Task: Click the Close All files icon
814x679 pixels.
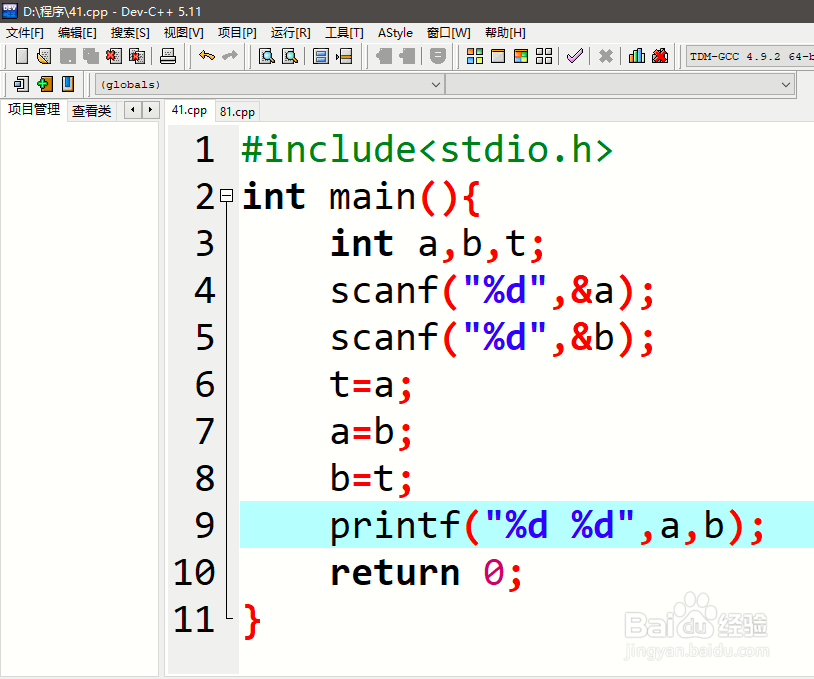Action: pos(137,56)
